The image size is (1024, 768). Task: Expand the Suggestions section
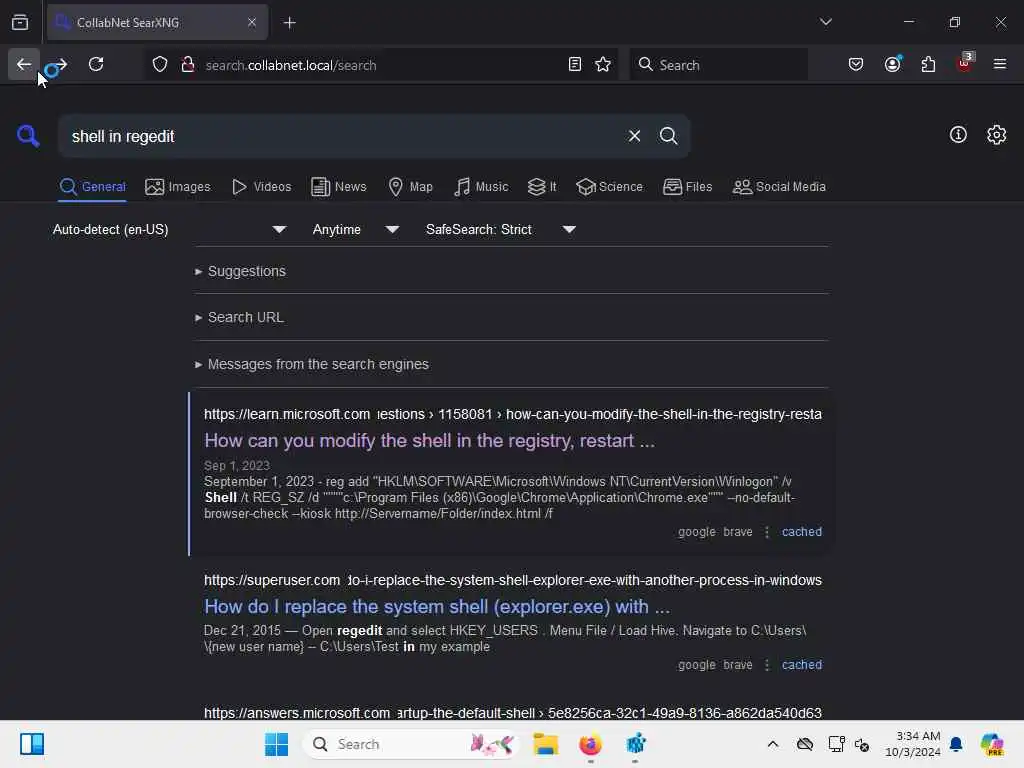click(240, 272)
